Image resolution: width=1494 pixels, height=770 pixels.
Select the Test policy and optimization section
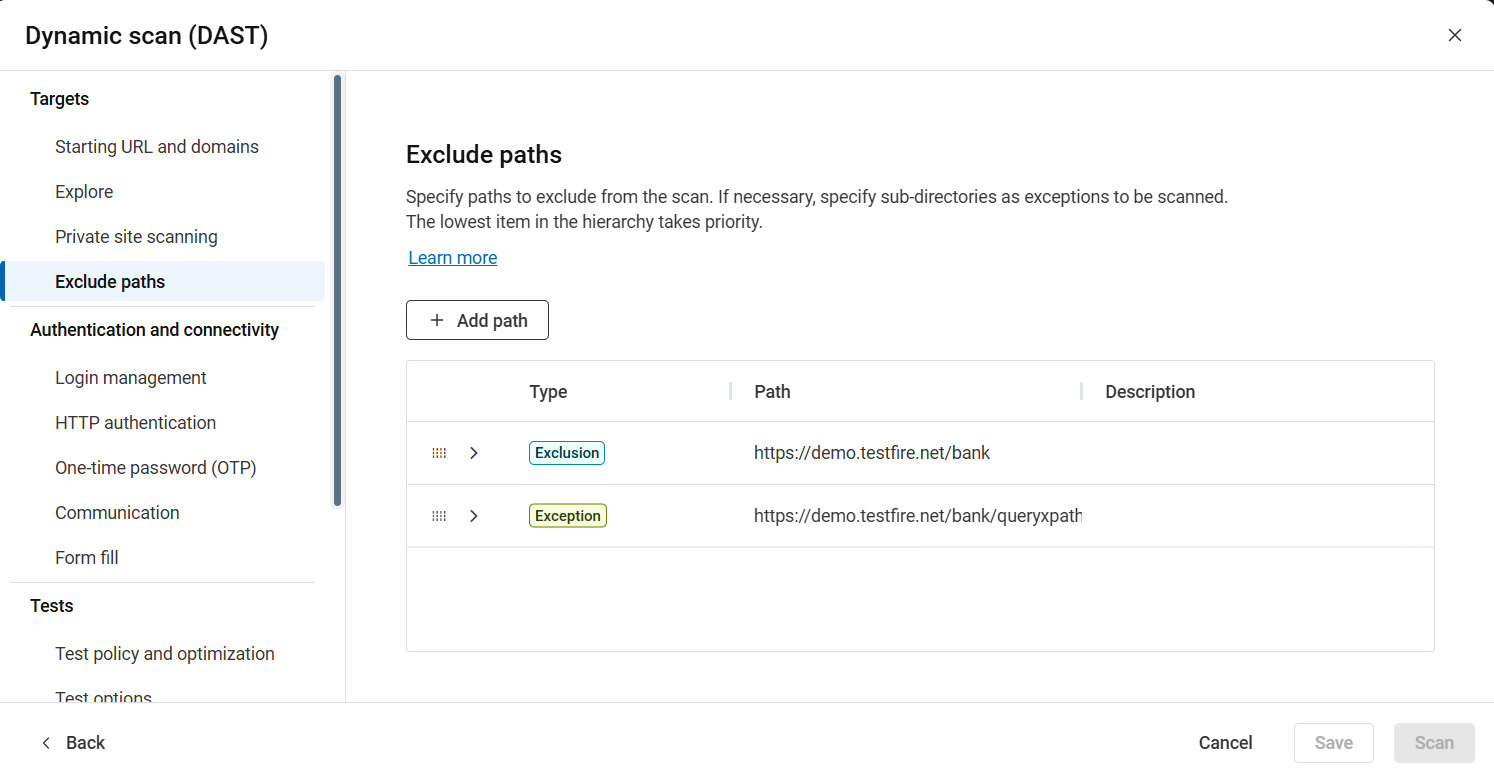164,653
